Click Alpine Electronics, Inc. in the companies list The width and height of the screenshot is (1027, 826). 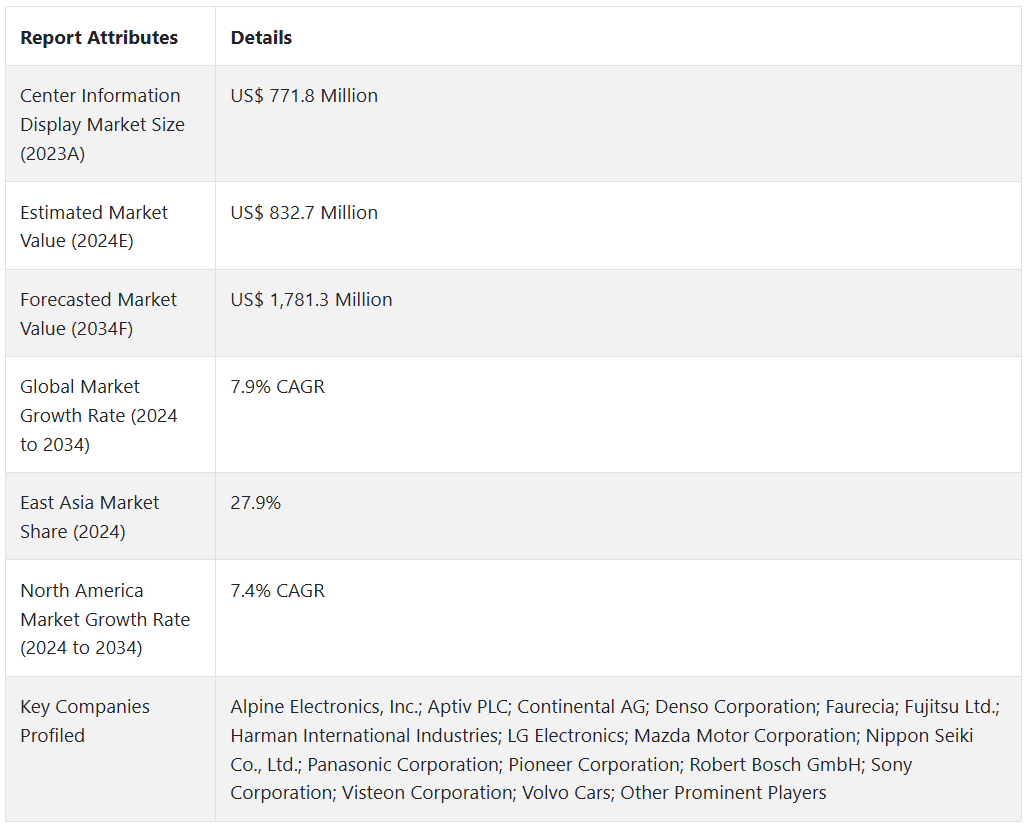pyautogui.click(x=325, y=707)
